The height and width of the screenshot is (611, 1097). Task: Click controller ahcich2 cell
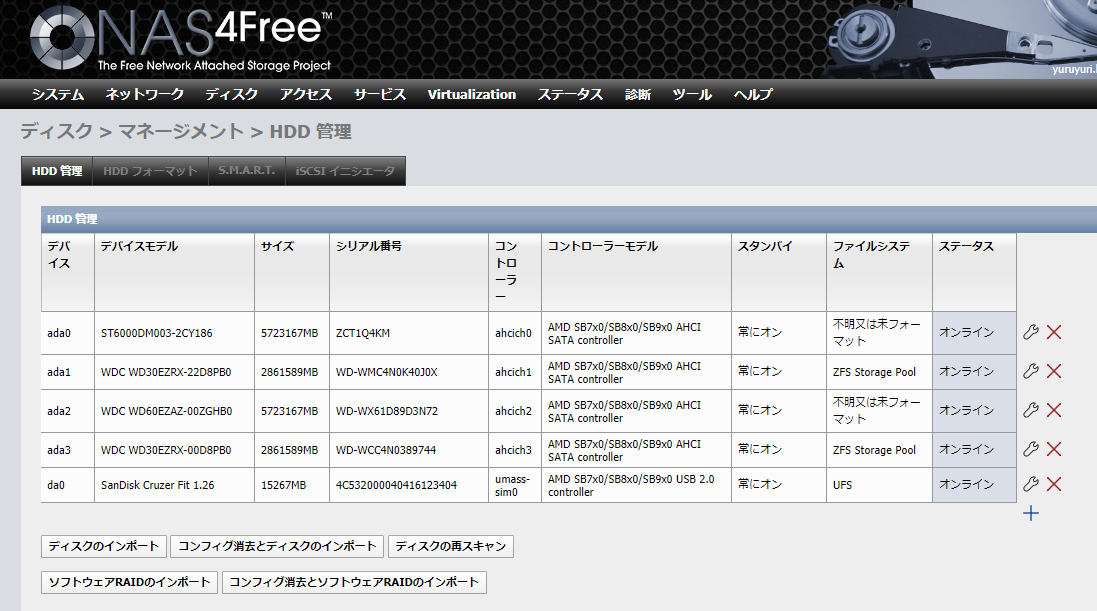pos(515,412)
